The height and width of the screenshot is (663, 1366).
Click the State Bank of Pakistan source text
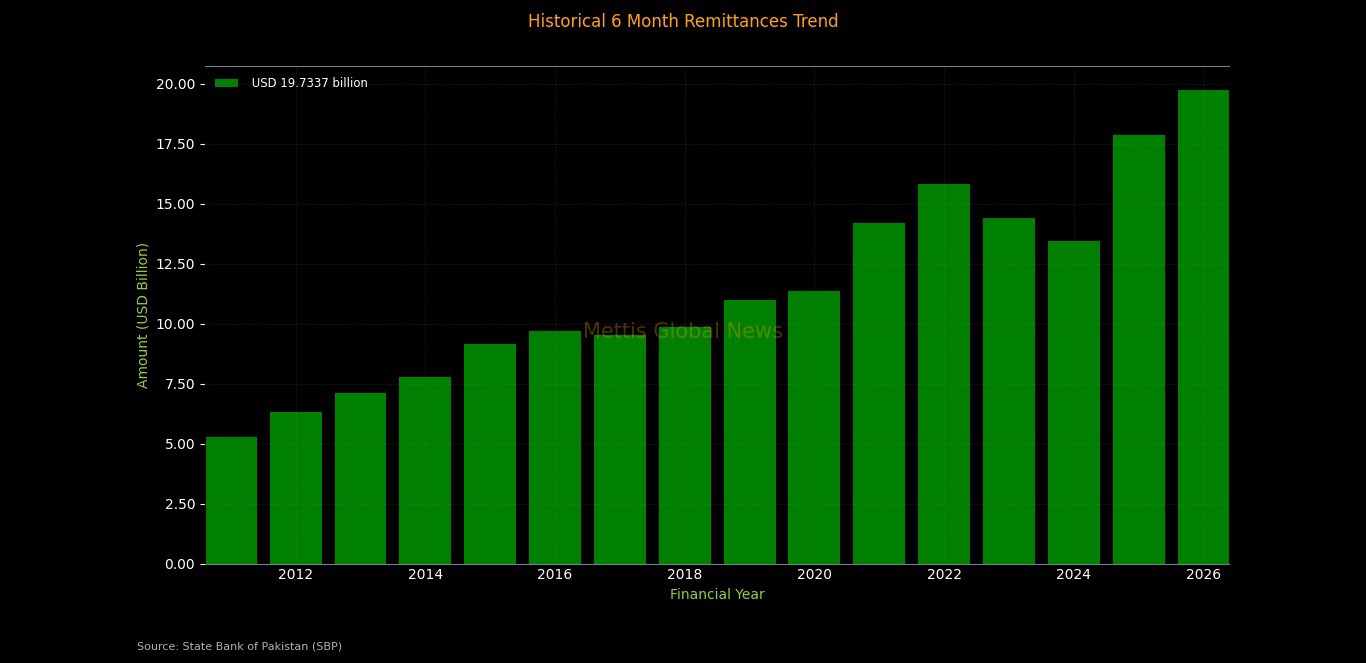coord(239,646)
